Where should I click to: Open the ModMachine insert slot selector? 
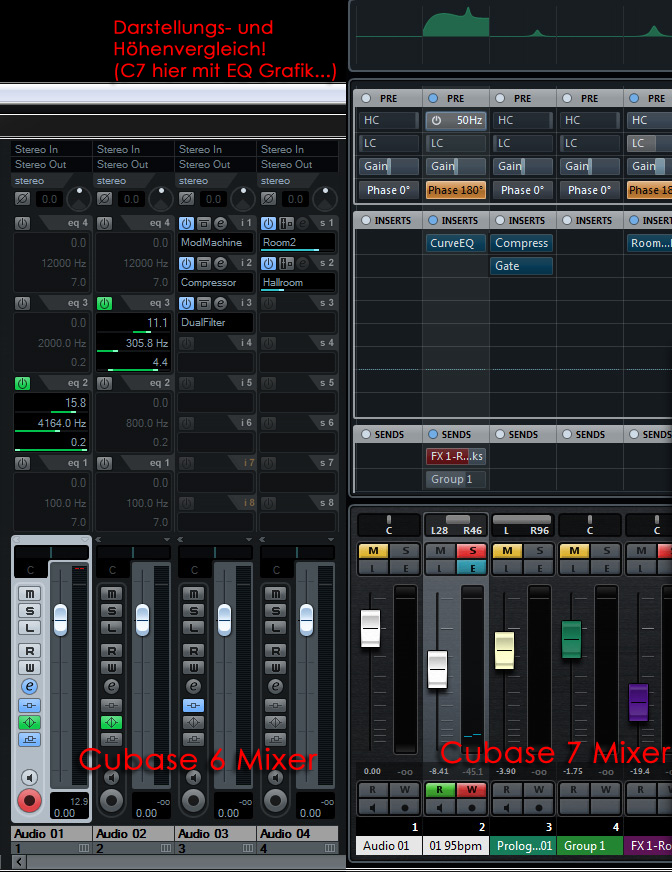[216, 242]
